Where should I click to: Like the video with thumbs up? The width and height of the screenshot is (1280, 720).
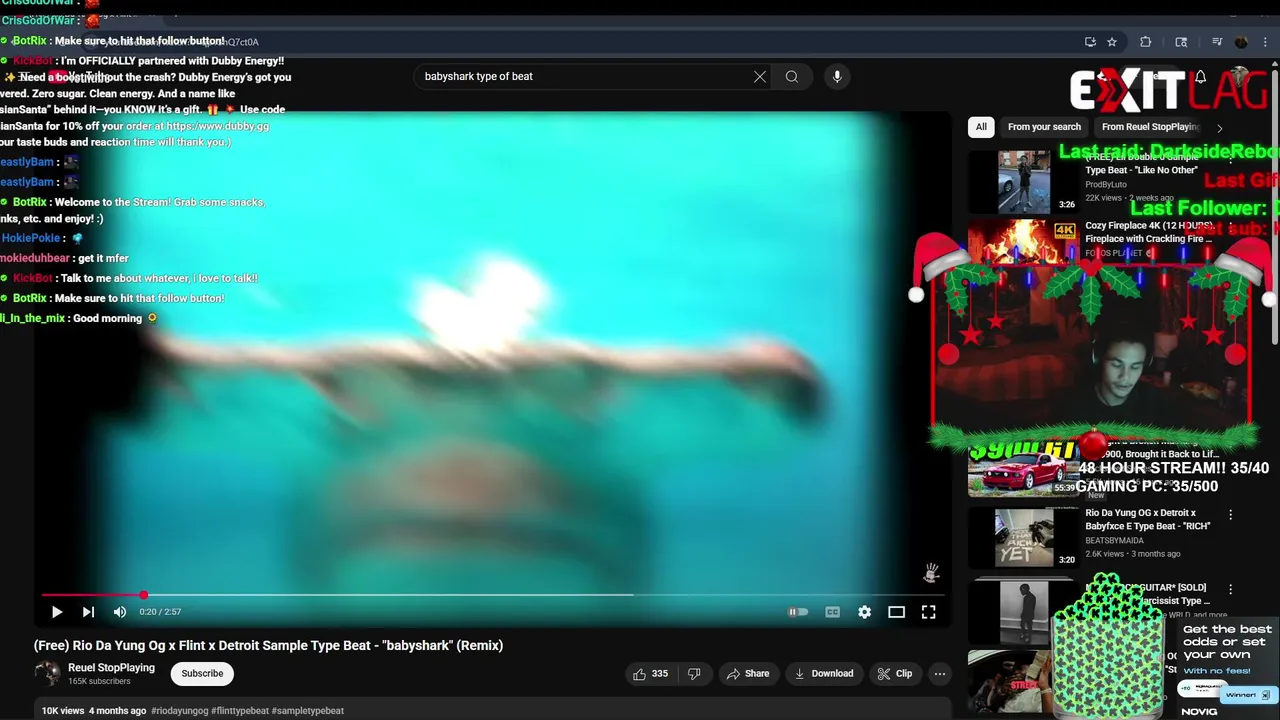(649, 674)
